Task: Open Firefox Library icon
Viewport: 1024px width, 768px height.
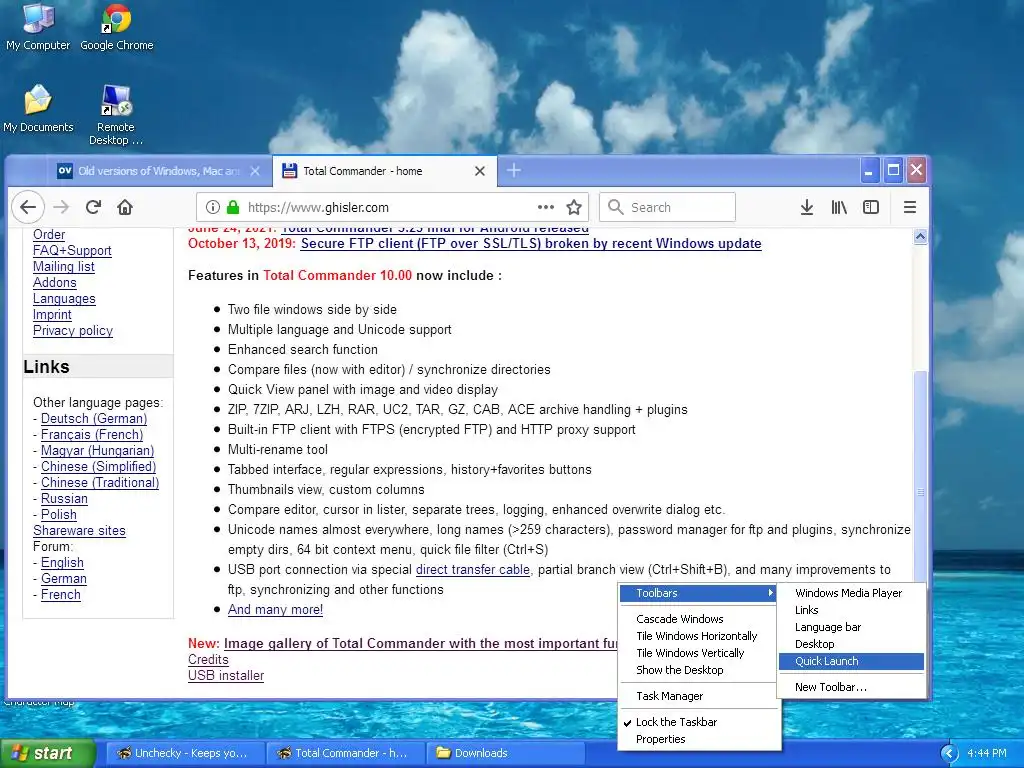Action: 839,207
